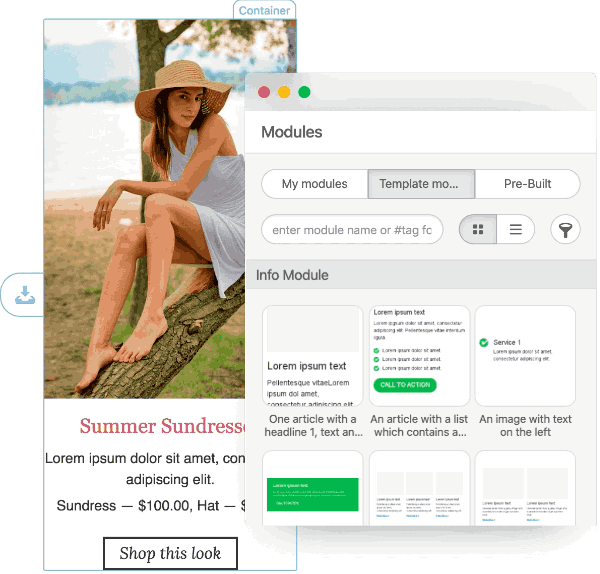This screenshot has width=600, height=574.
Task: Click the download/save module icon
Action: (x=25, y=295)
